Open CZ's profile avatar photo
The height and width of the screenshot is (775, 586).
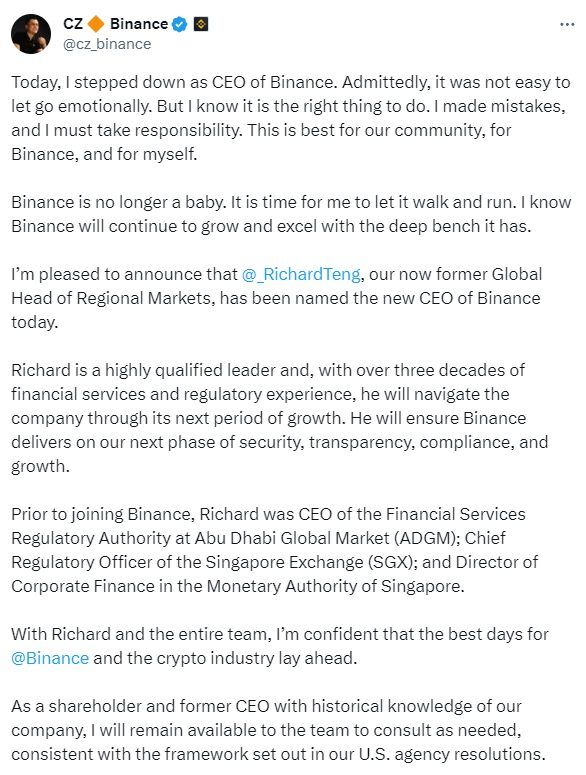pos(31,34)
